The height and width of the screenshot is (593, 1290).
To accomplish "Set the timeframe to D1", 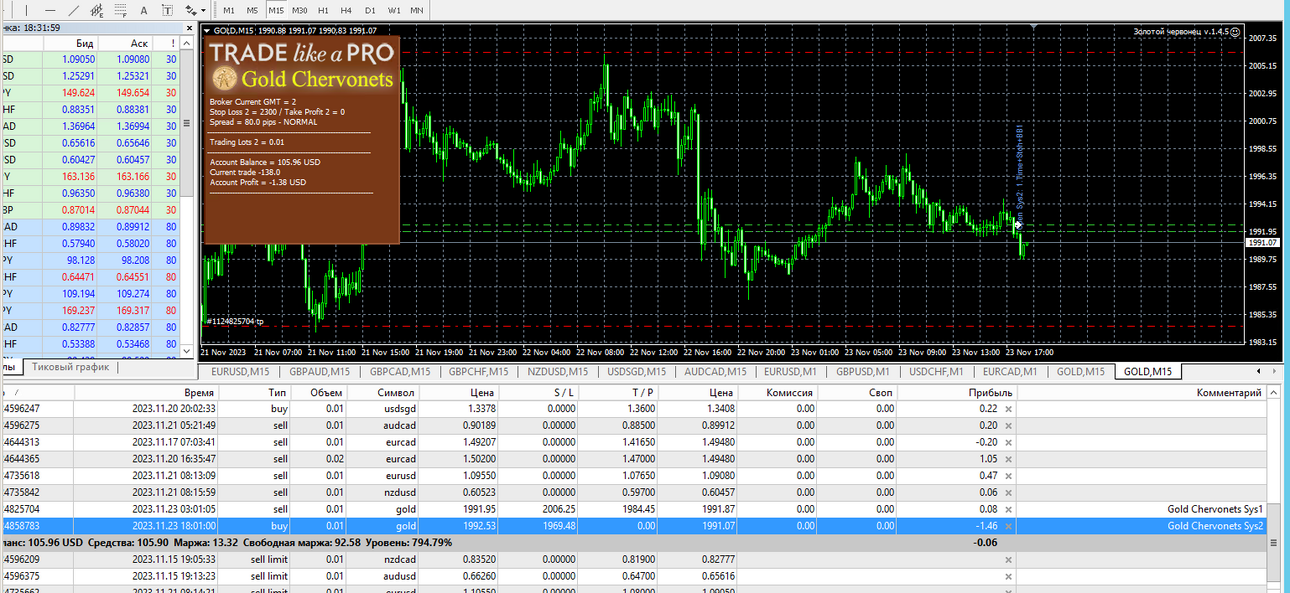I will click(x=370, y=11).
